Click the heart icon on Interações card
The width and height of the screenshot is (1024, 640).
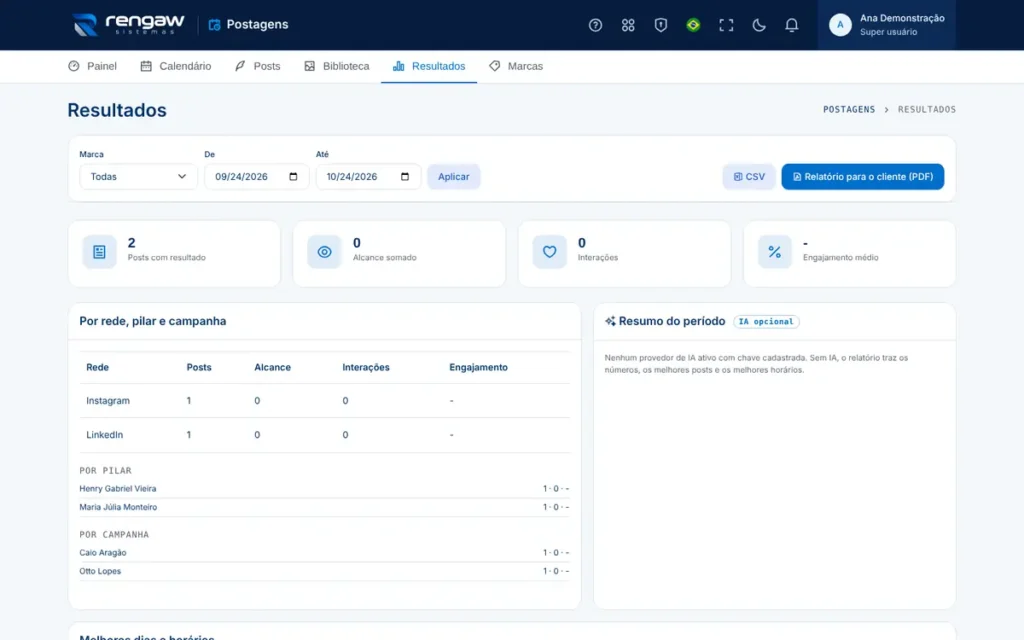coord(549,251)
